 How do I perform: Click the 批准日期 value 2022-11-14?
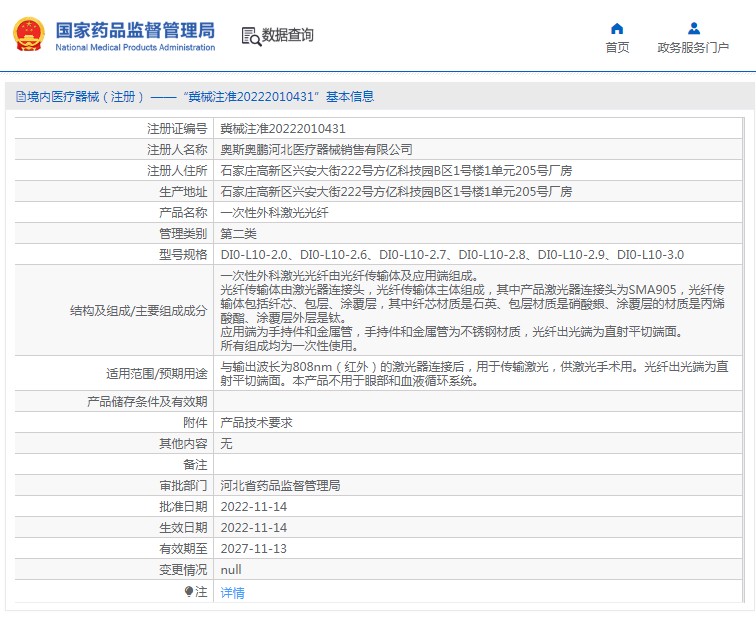[254, 507]
